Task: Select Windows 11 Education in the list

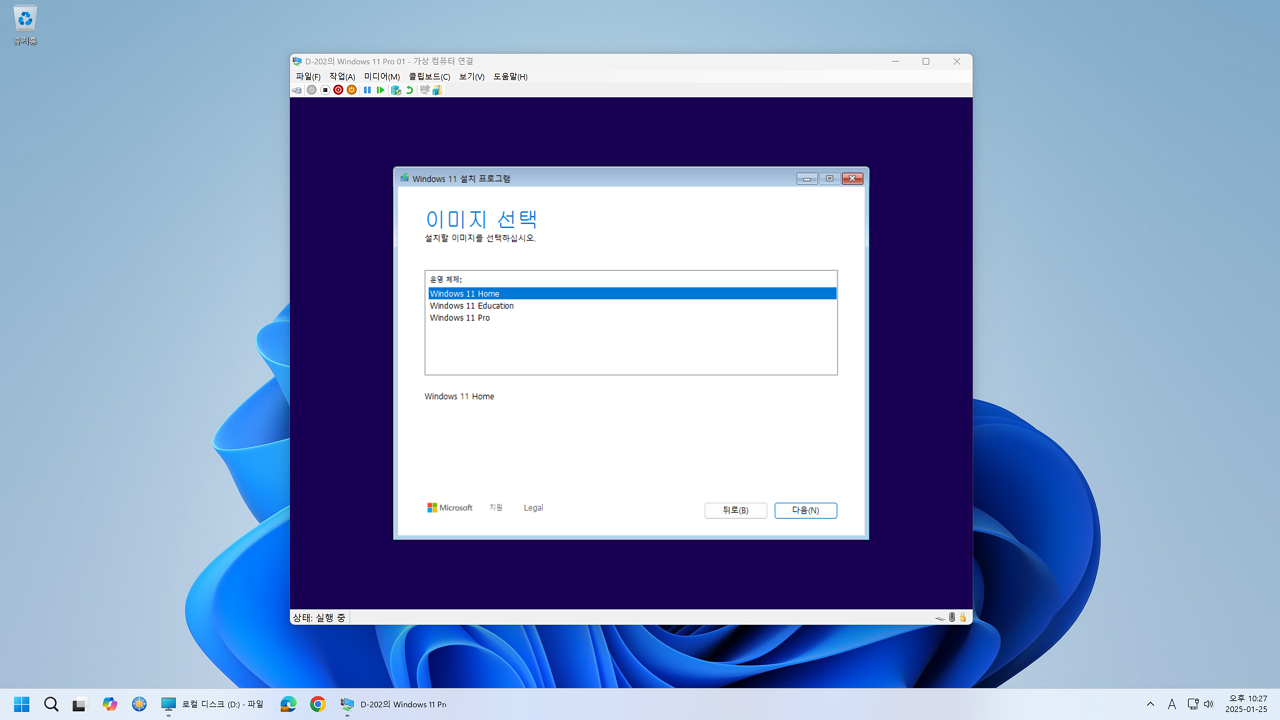Action: (632, 306)
